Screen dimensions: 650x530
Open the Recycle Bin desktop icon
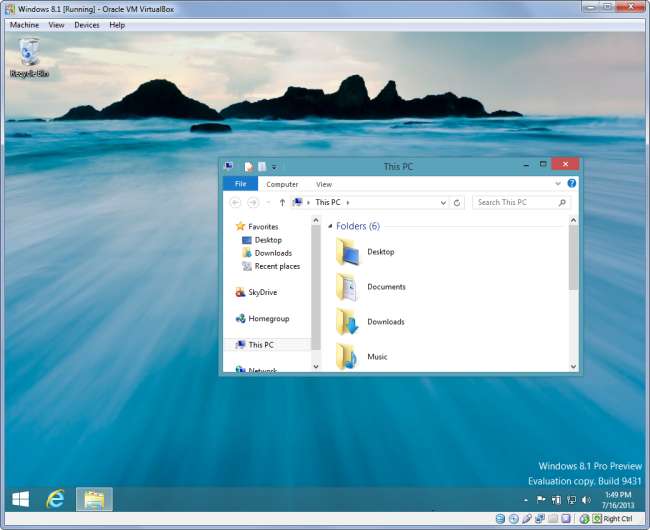[29, 57]
